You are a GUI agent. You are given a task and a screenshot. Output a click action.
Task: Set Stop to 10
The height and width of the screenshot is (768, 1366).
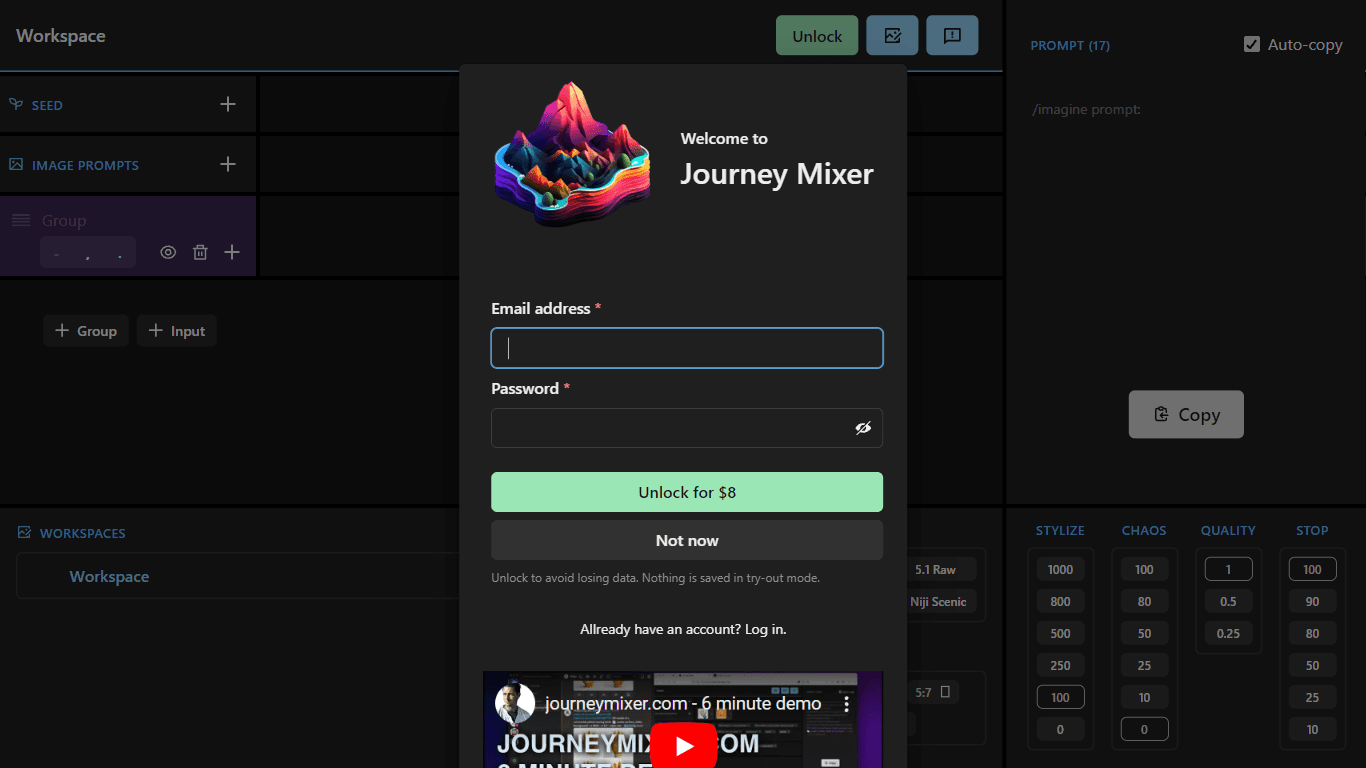(1312, 730)
